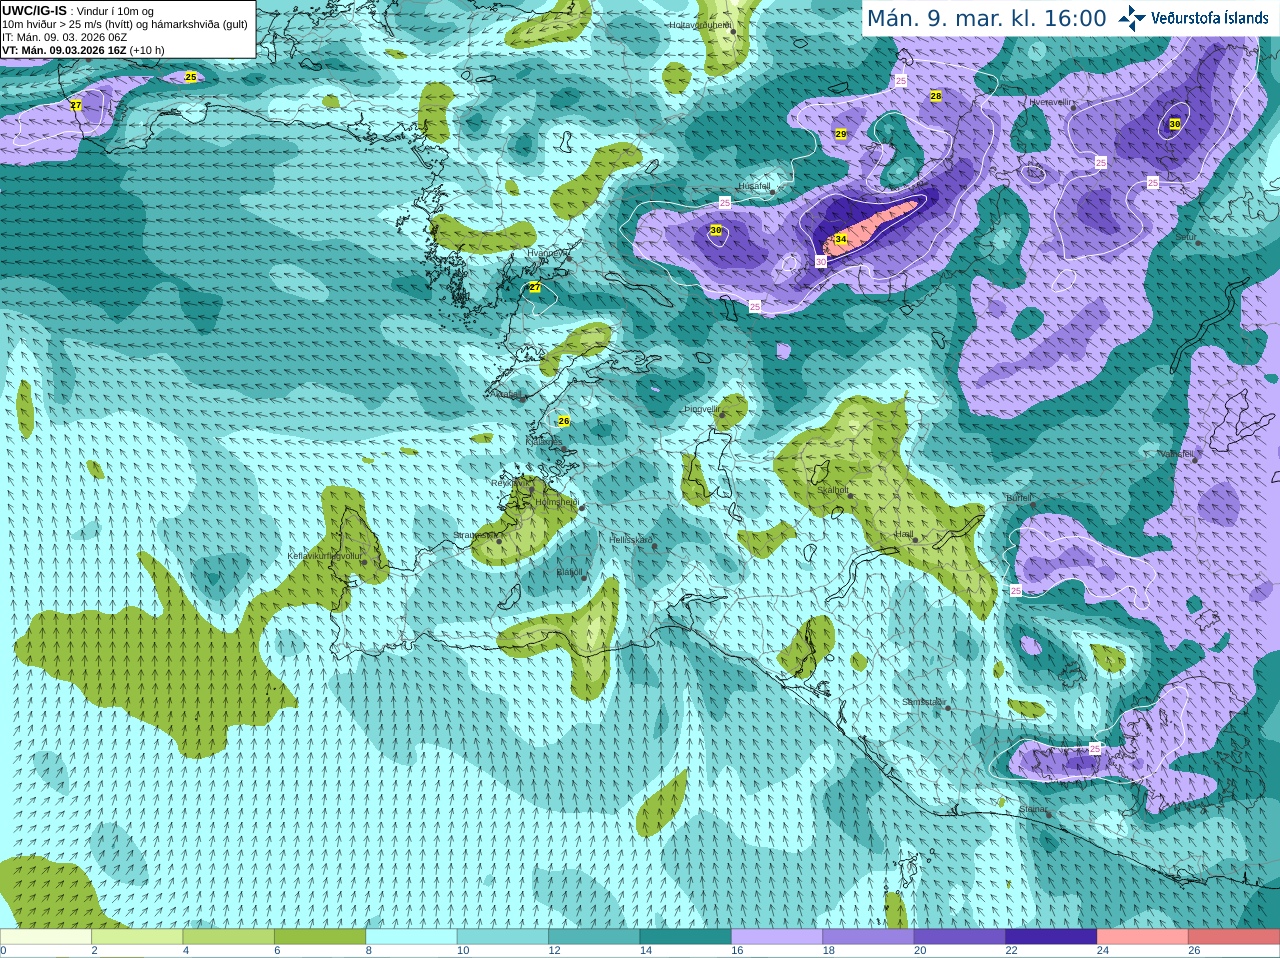Click the yellow 27 gust label below Hvanneyri
The image size is (1280, 958).
(534, 287)
